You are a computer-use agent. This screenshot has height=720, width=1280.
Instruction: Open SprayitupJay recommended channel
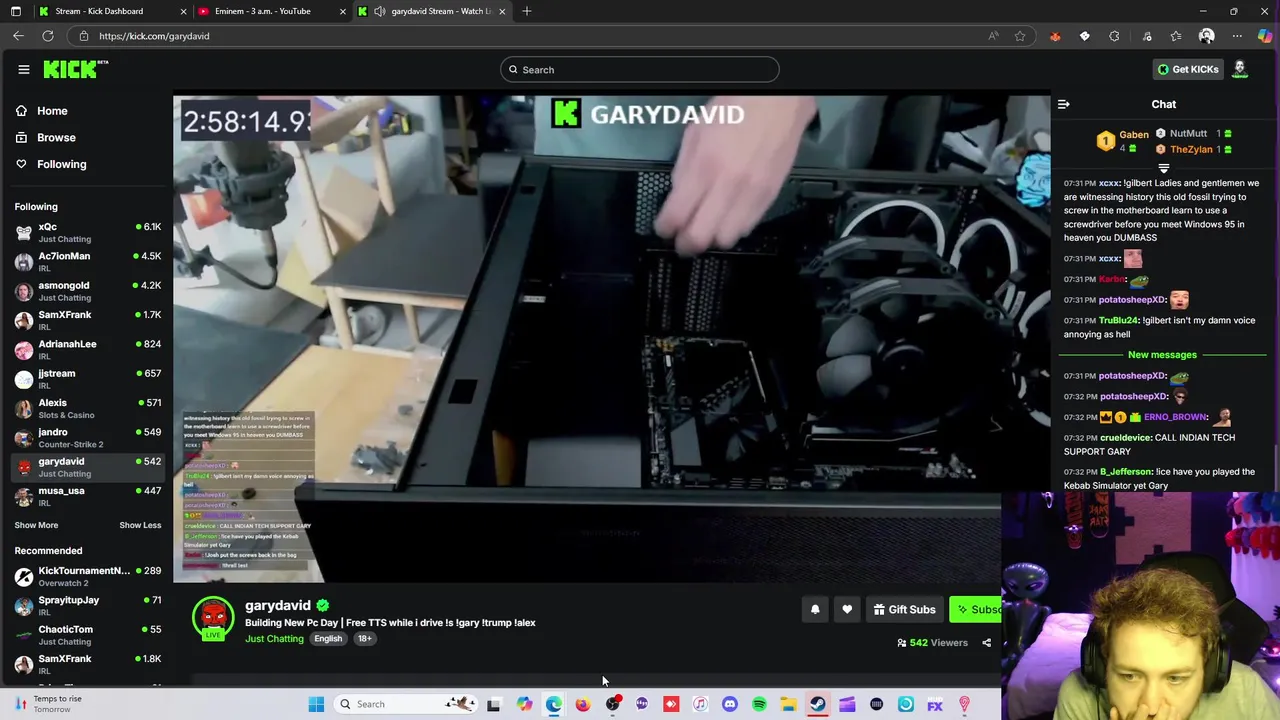(x=88, y=606)
